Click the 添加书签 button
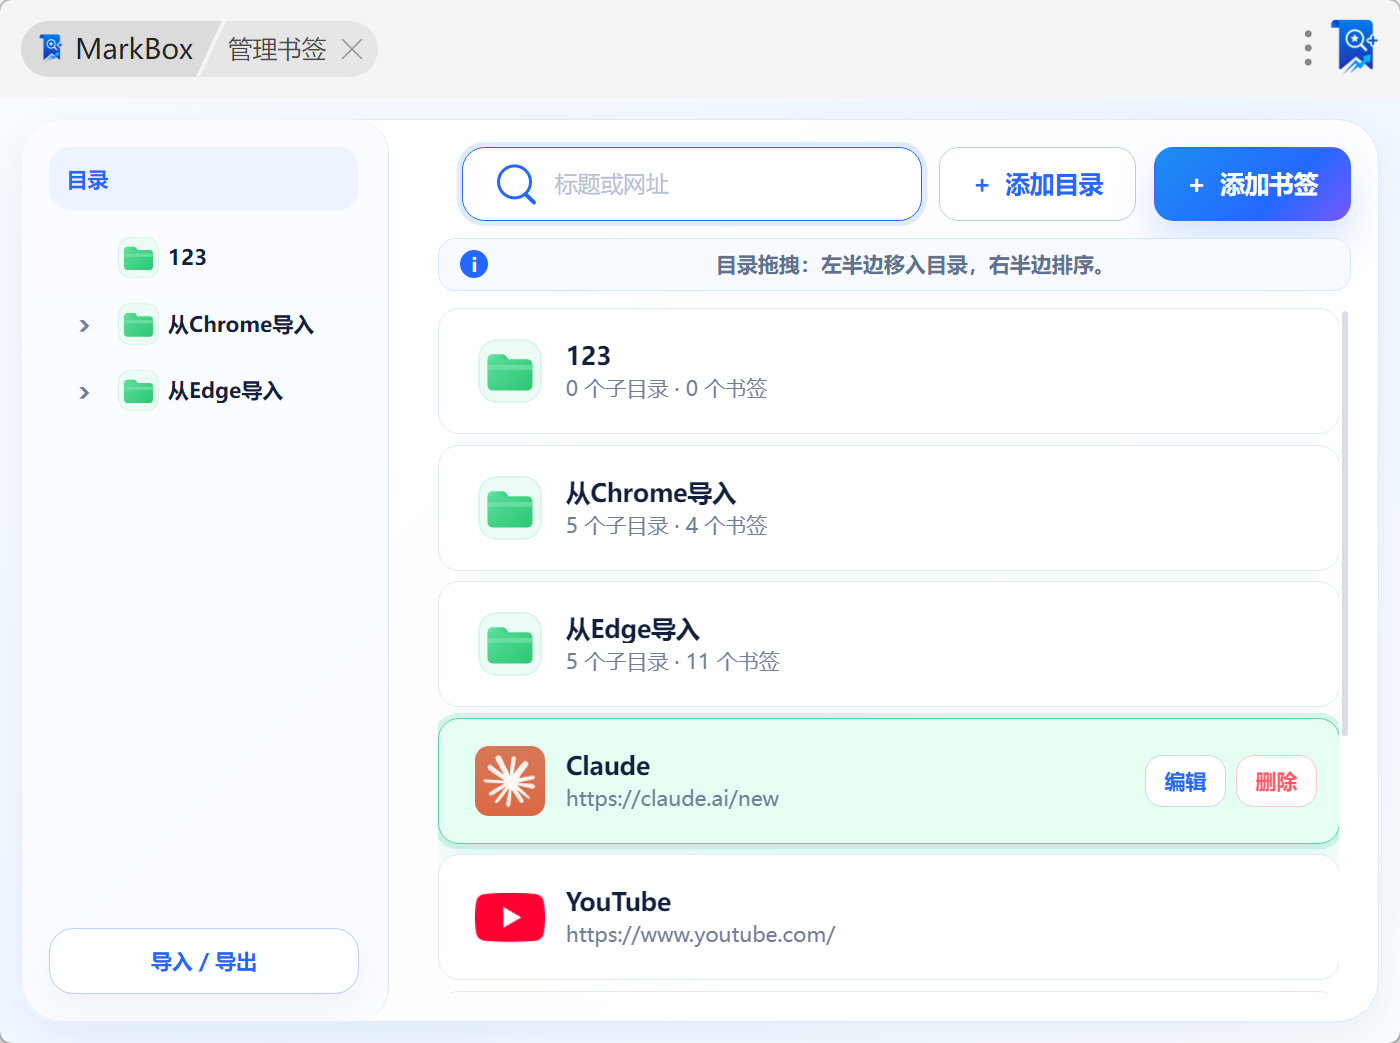1400x1043 pixels. (1252, 184)
